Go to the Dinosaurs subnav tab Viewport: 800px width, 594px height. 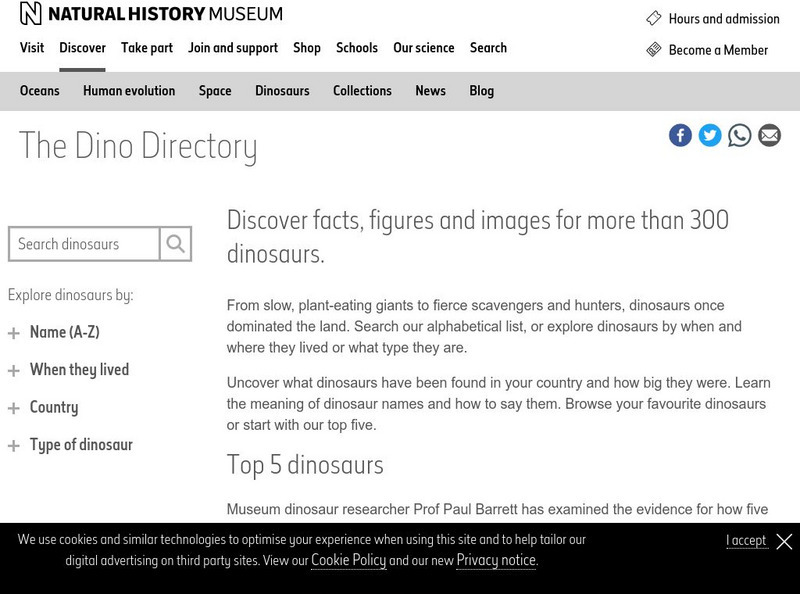(x=282, y=91)
